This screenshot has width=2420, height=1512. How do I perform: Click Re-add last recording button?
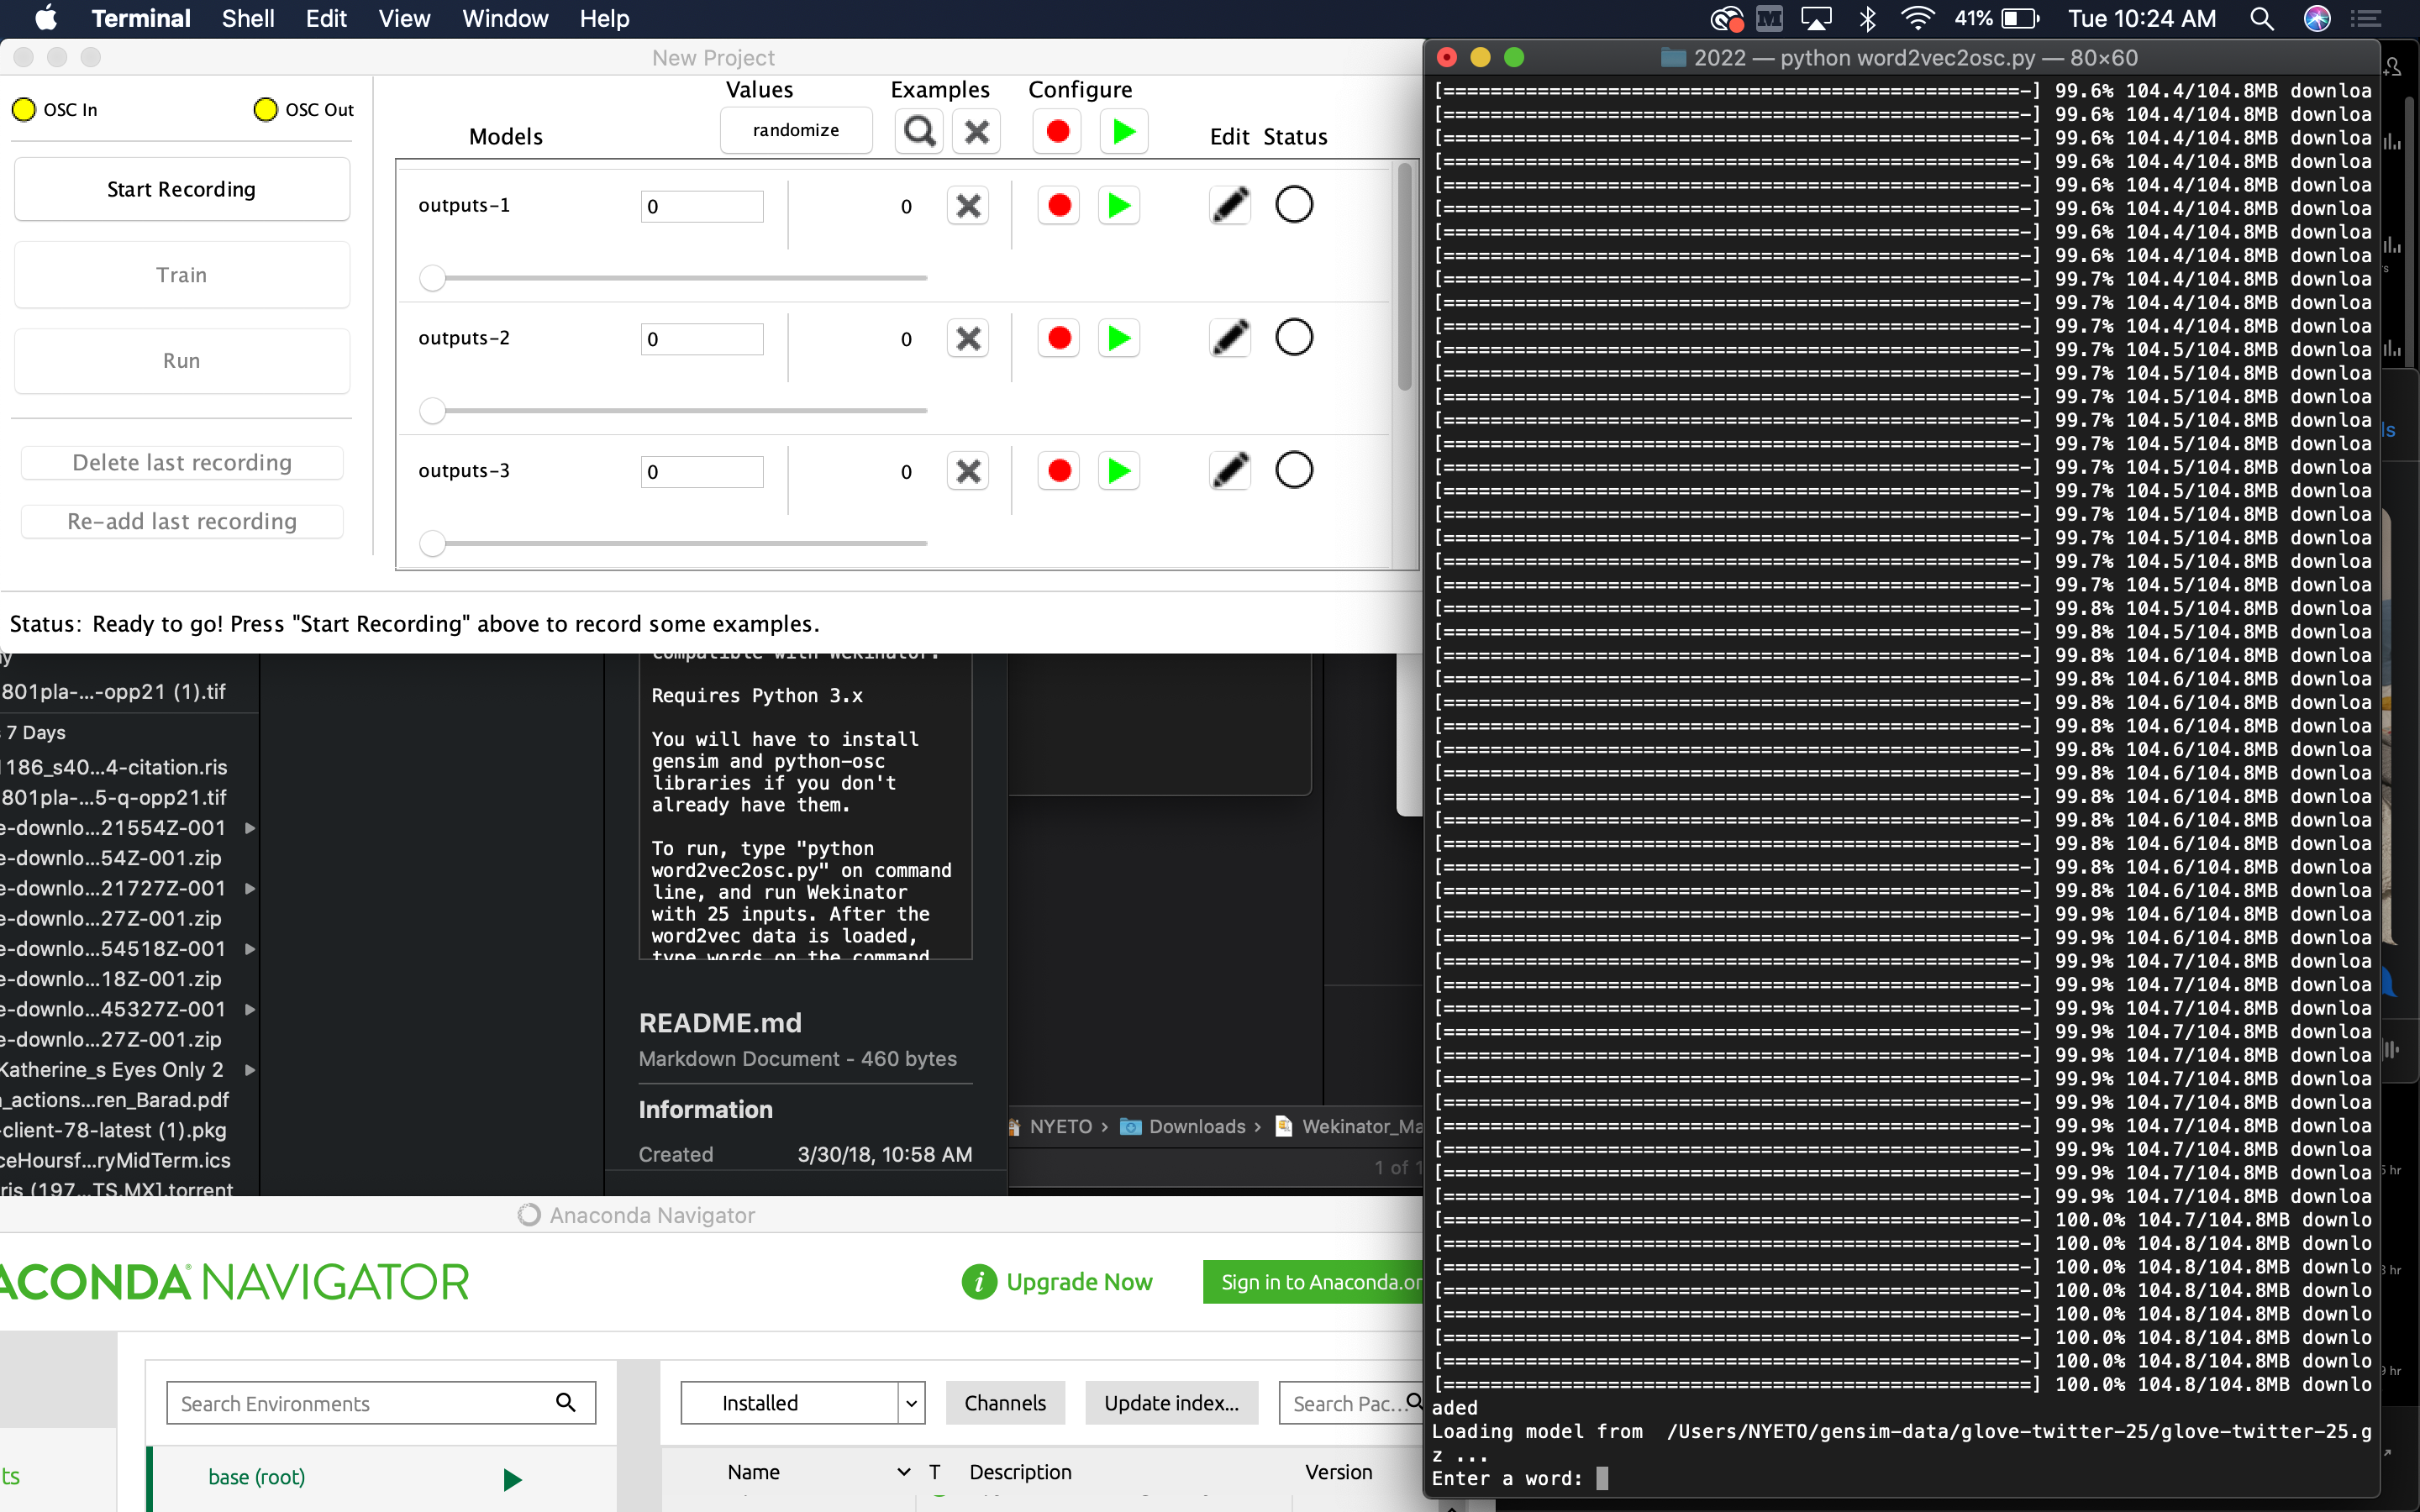(x=182, y=521)
